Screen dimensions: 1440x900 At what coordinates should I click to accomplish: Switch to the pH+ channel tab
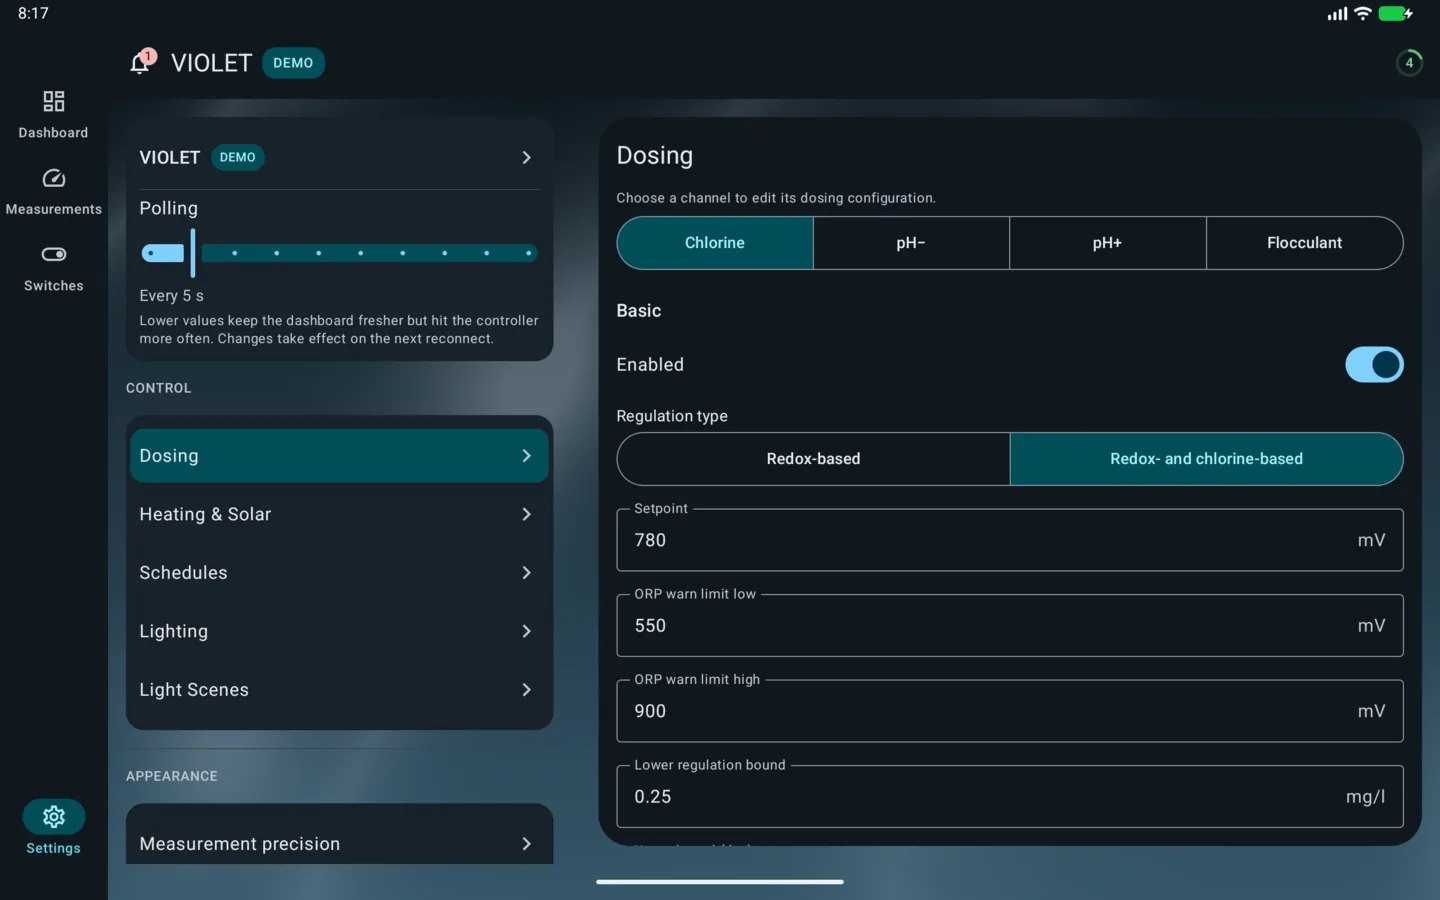[1107, 243]
